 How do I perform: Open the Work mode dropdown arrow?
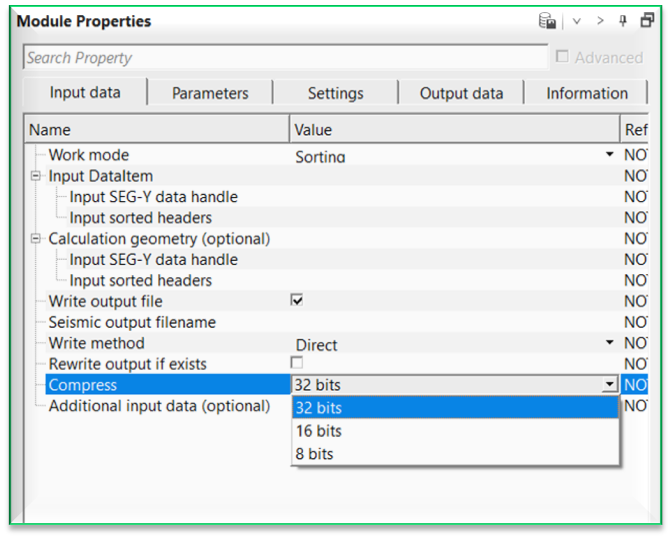click(x=609, y=155)
